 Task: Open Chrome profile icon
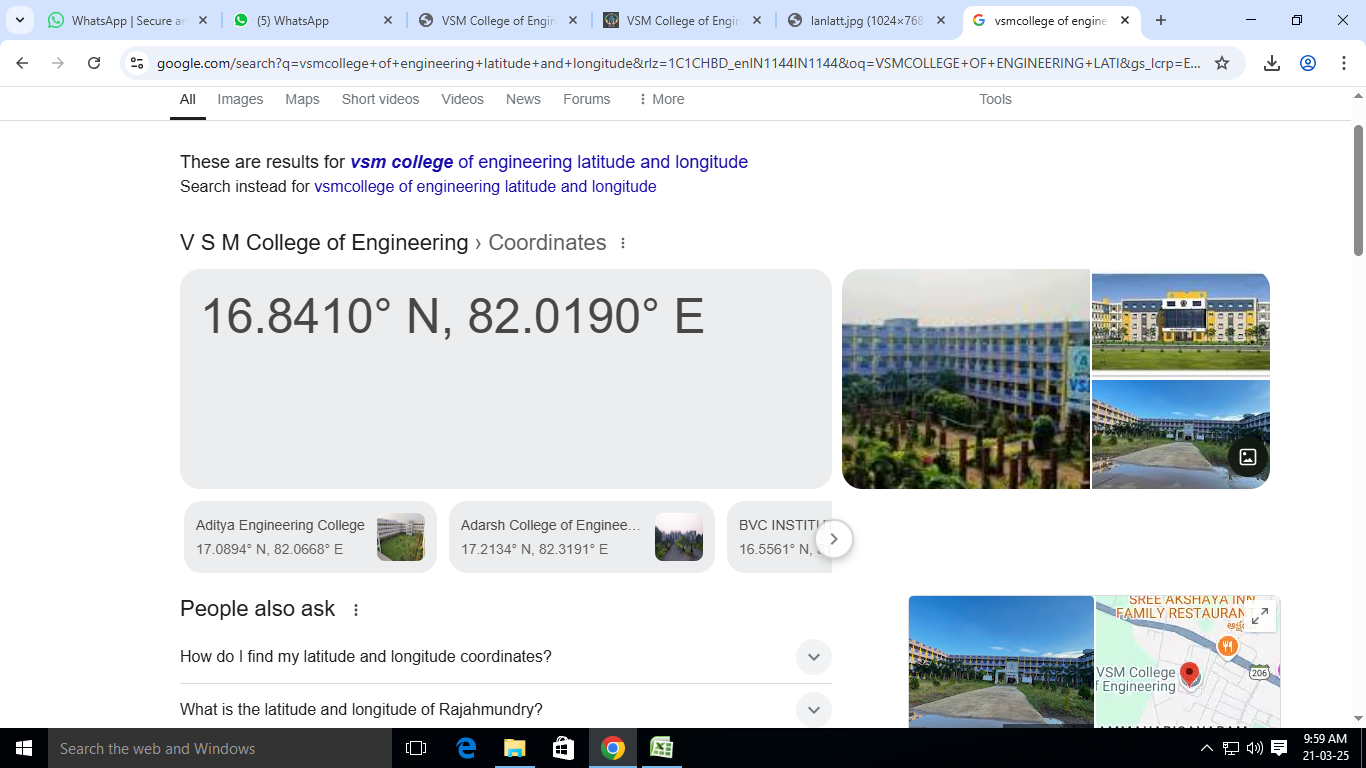(x=1308, y=63)
